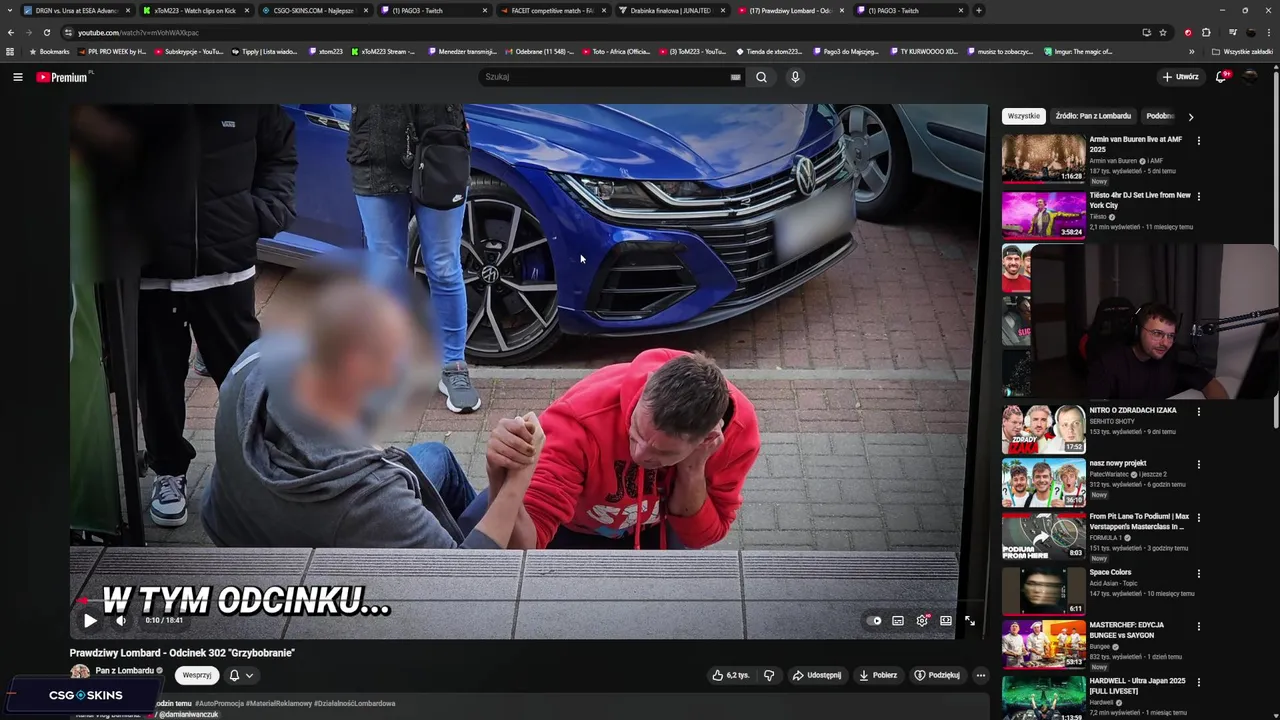Go to YouTube Premium home logo
The height and width of the screenshot is (720, 1280).
pyautogui.click(x=64, y=77)
